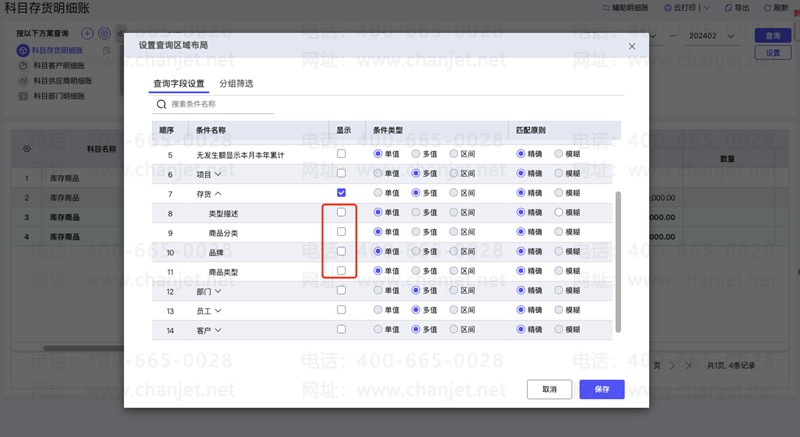Switch to 查询字段设置 tab
This screenshot has width=800, height=437.
179,84
